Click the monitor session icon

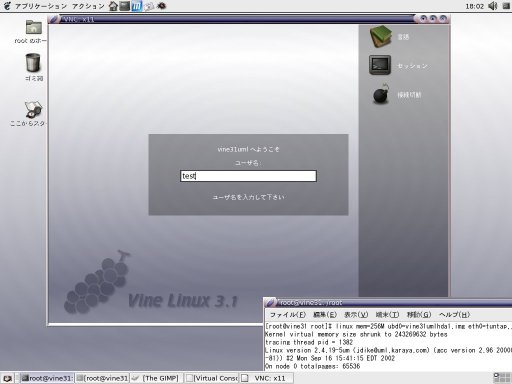click(380, 65)
